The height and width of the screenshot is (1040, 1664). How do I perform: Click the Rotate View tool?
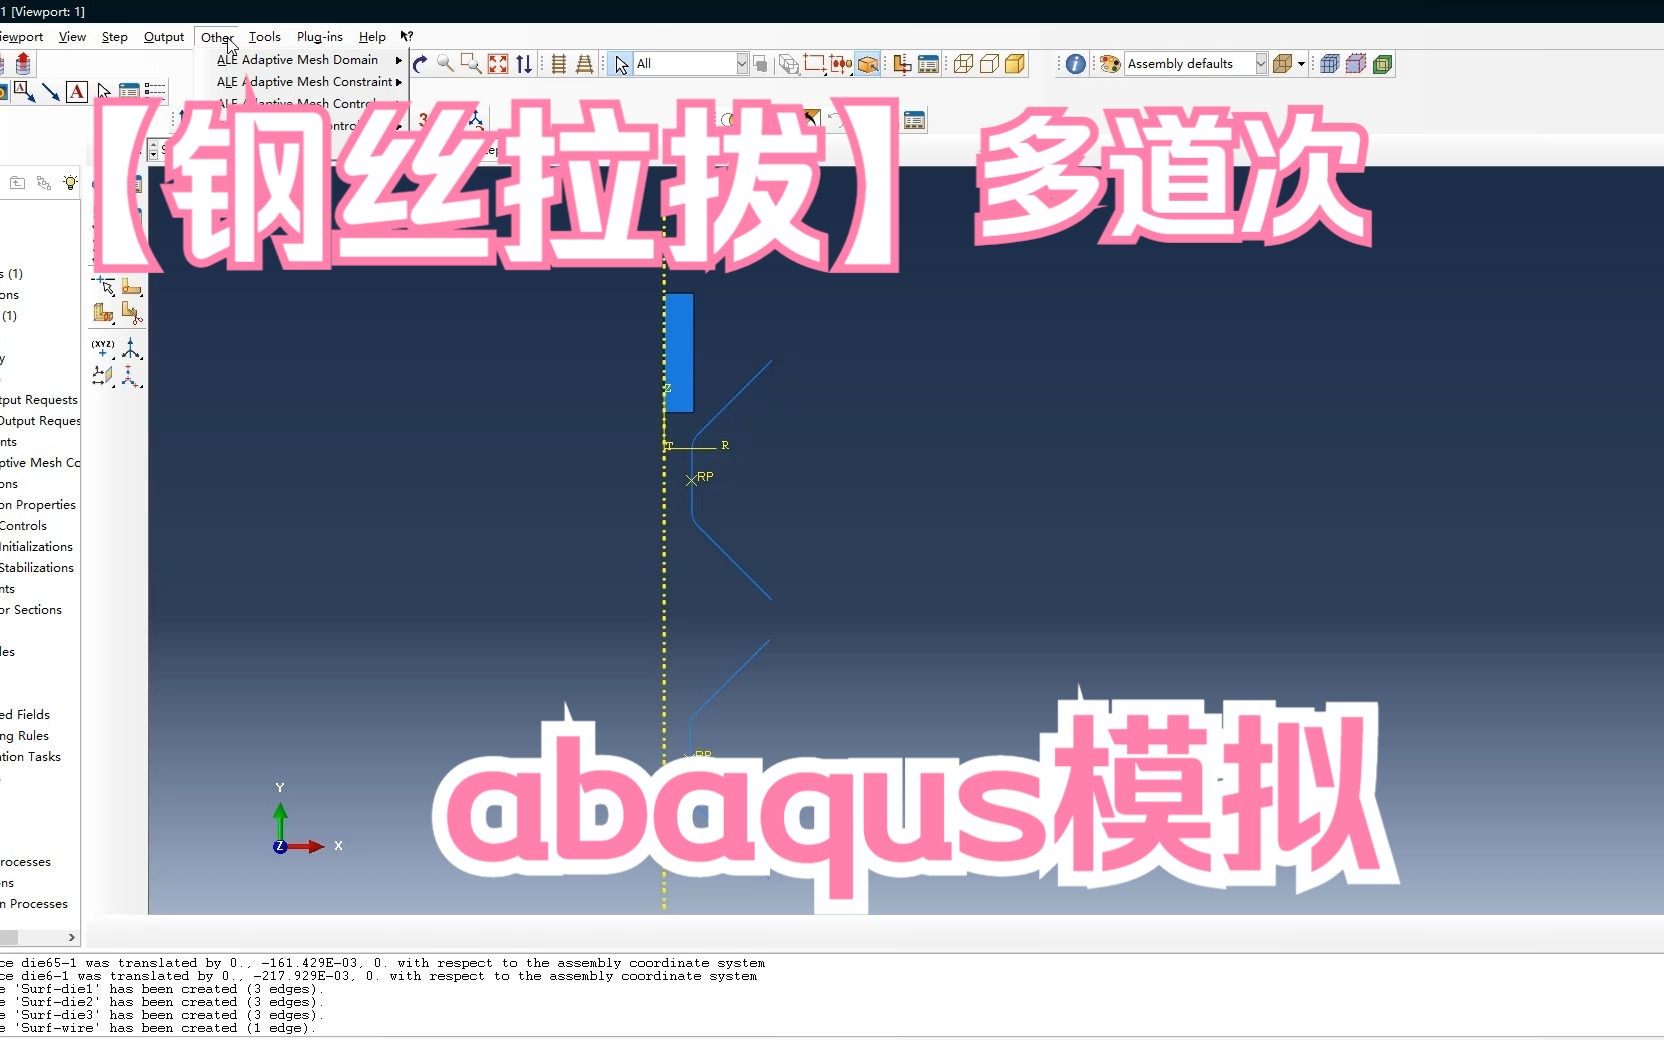tap(420, 64)
